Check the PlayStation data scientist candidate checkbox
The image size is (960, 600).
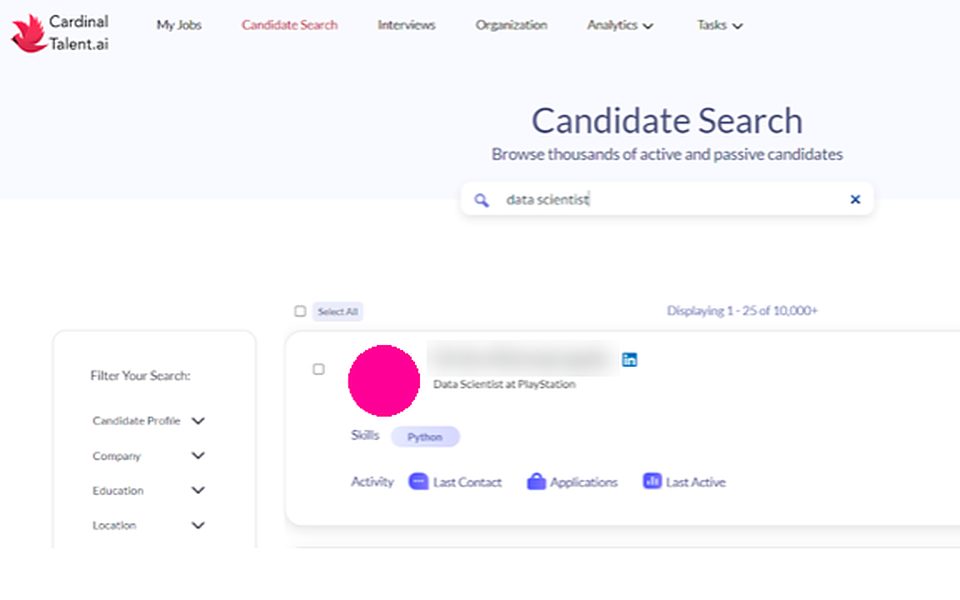tap(318, 369)
